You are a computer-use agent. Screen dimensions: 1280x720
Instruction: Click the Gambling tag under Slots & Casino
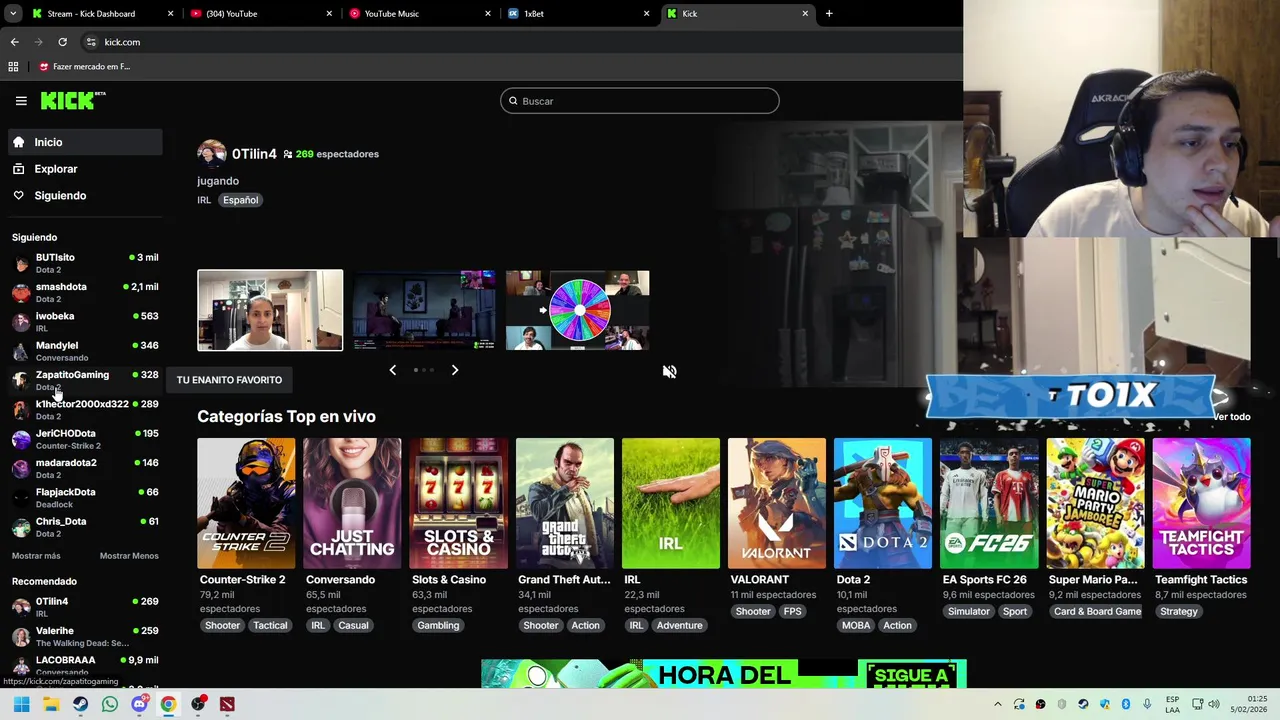[438, 625]
